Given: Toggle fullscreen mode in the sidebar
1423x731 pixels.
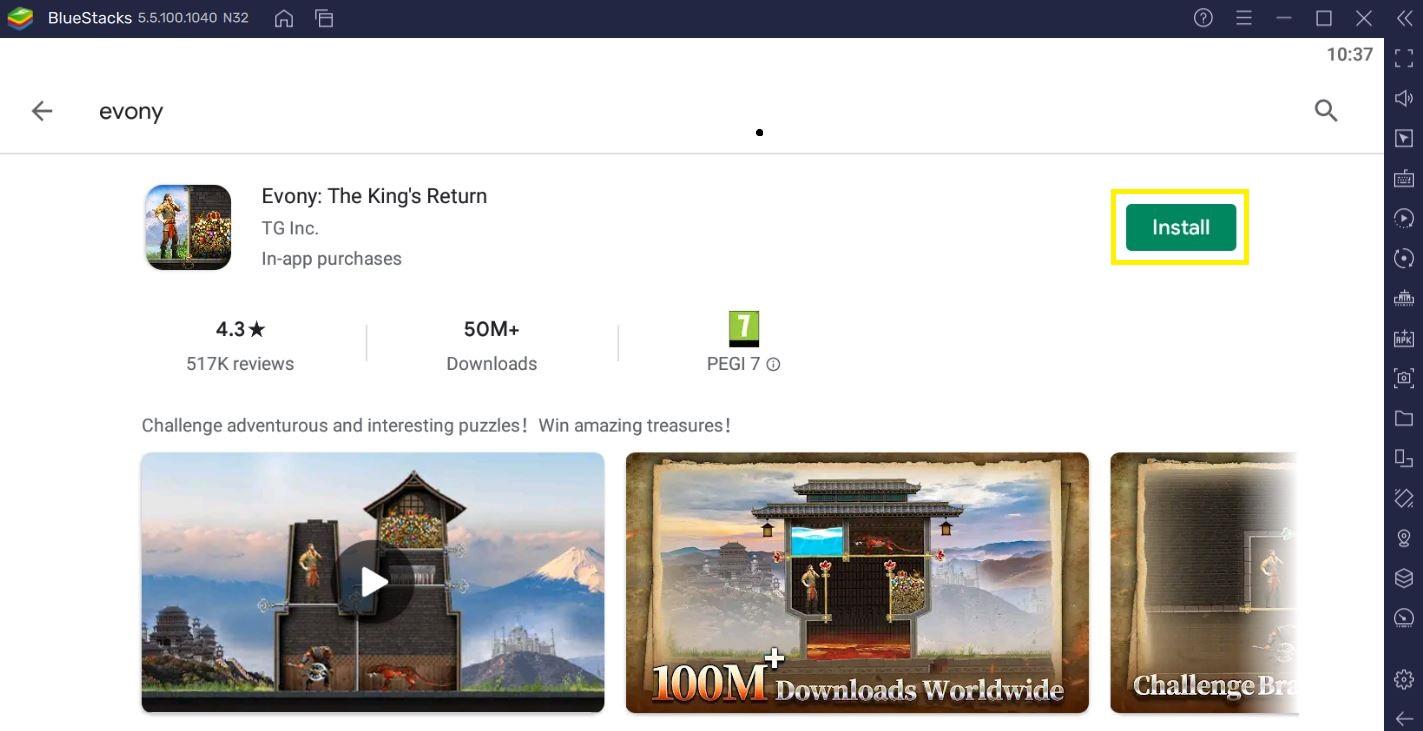Looking at the screenshot, I should pyautogui.click(x=1403, y=56).
